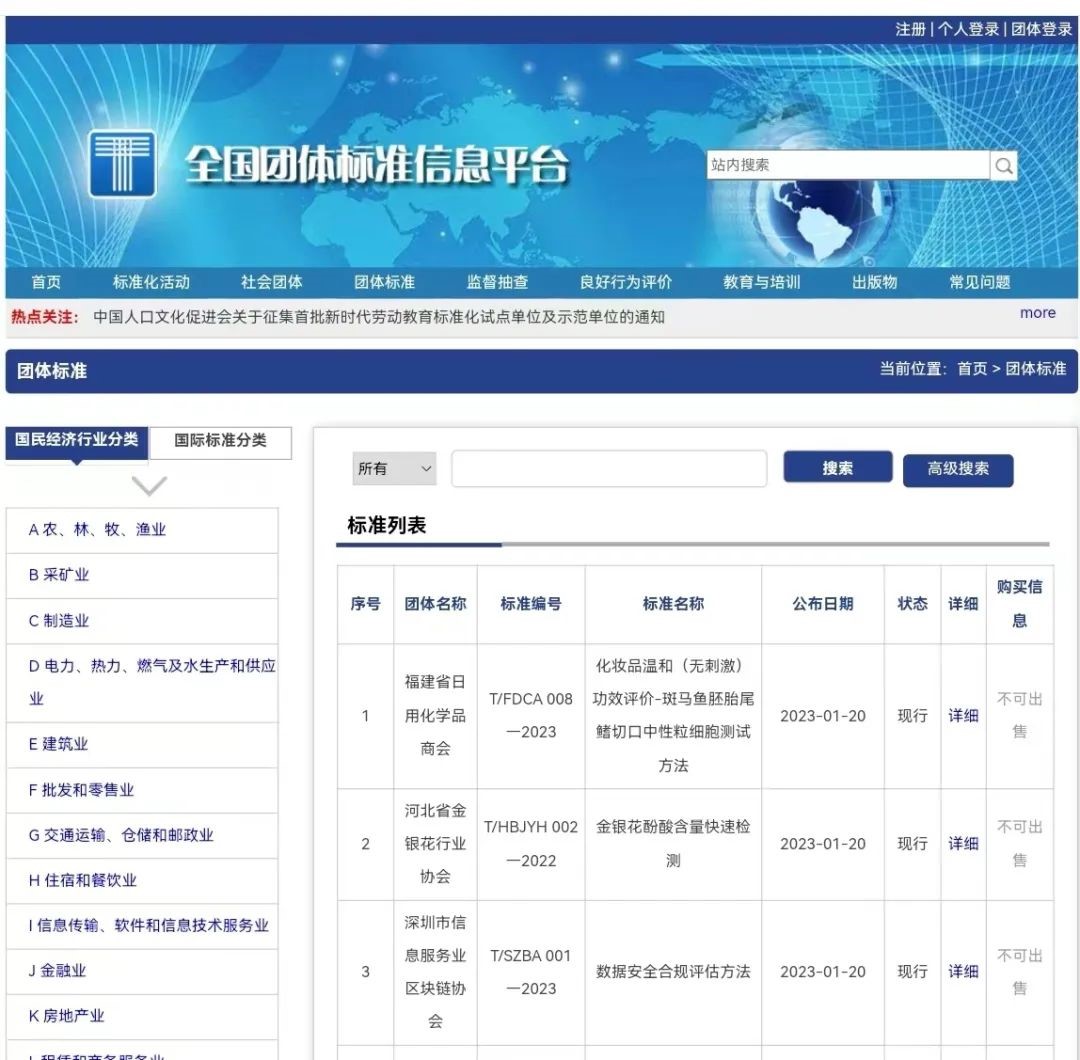The image size is (1080, 1060).
Task: Click the magnifier search icon
Action: [1004, 165]
